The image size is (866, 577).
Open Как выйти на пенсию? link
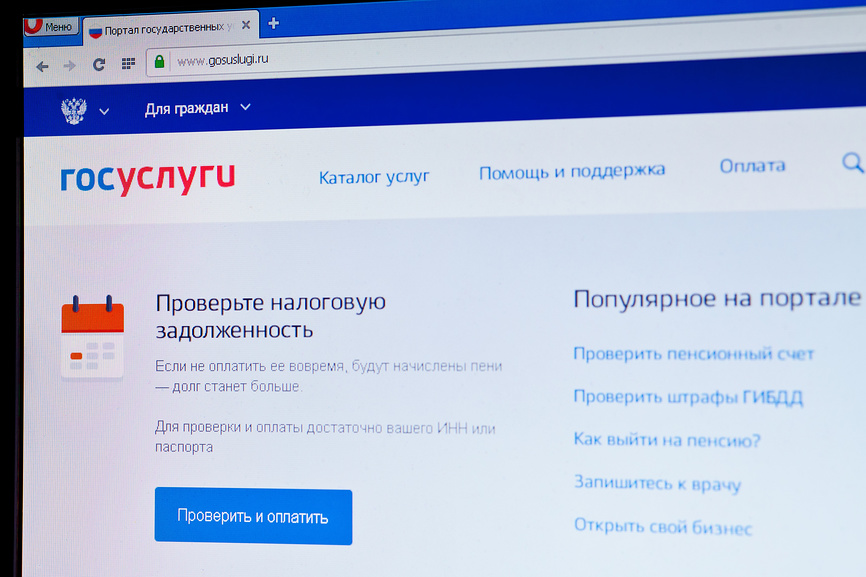[x=667, y=440]
